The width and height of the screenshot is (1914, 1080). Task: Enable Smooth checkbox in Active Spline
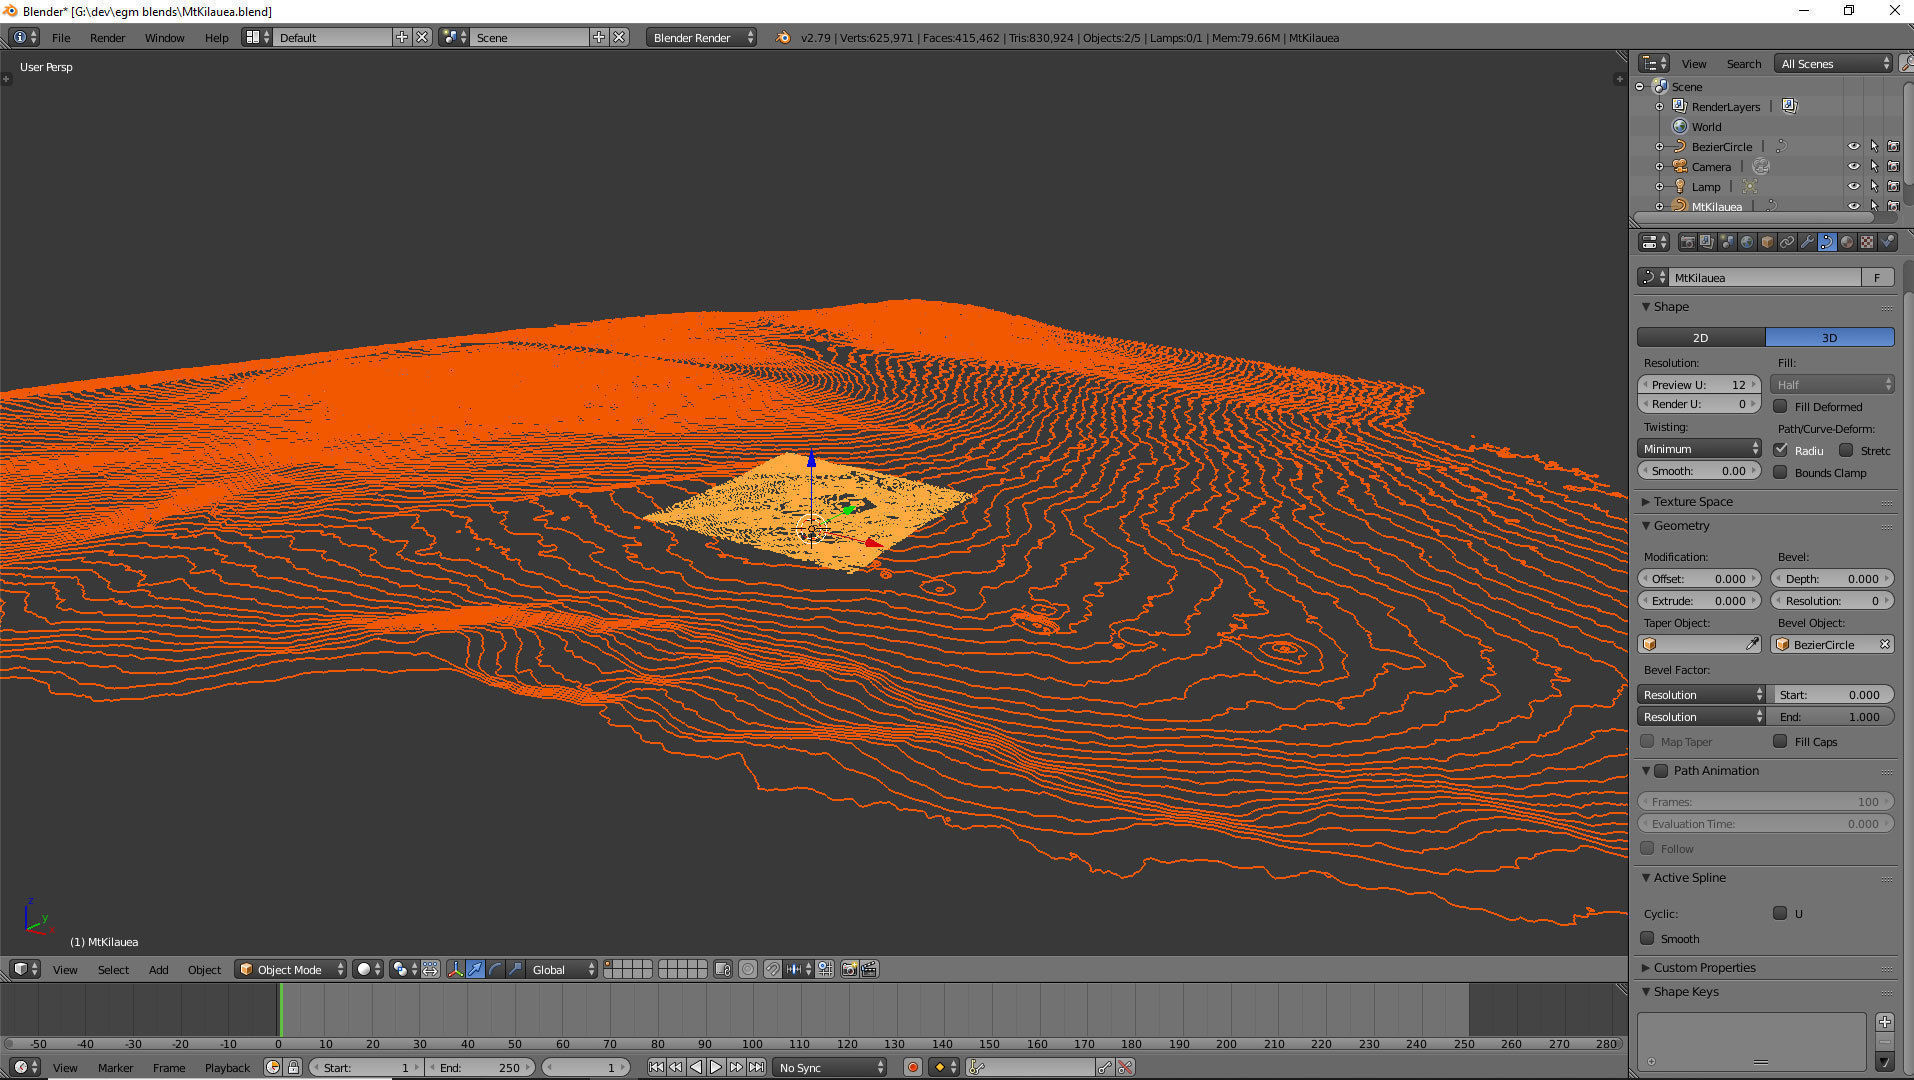click(1647, 938)
